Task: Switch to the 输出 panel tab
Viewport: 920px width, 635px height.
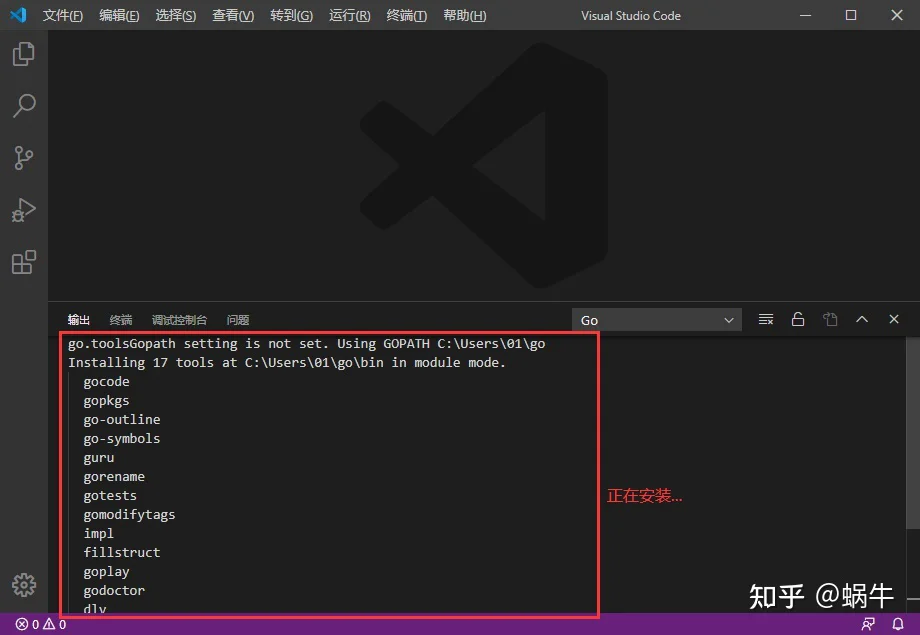Action: point(78,320)
